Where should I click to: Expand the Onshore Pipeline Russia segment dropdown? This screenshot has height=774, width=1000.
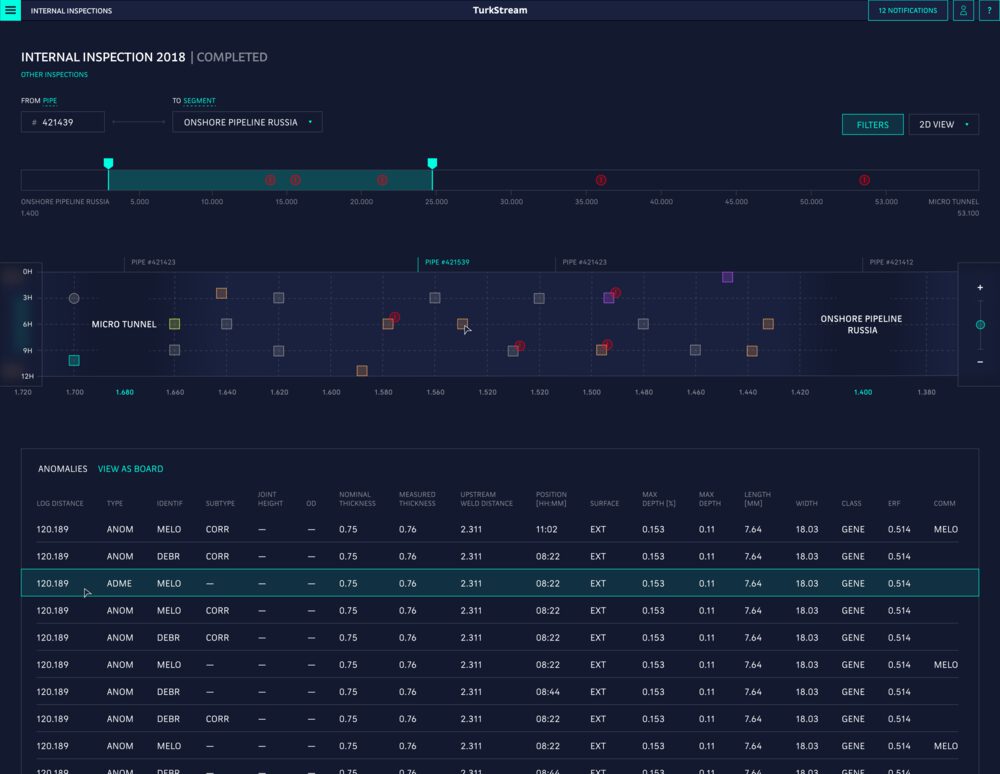pyautogui.click(x=247, y=122)
